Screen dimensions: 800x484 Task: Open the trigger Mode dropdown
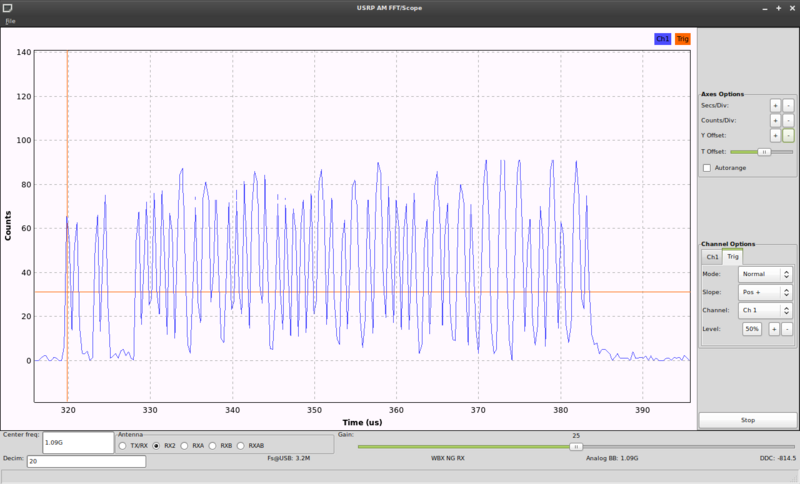click(x=765, y=274)
